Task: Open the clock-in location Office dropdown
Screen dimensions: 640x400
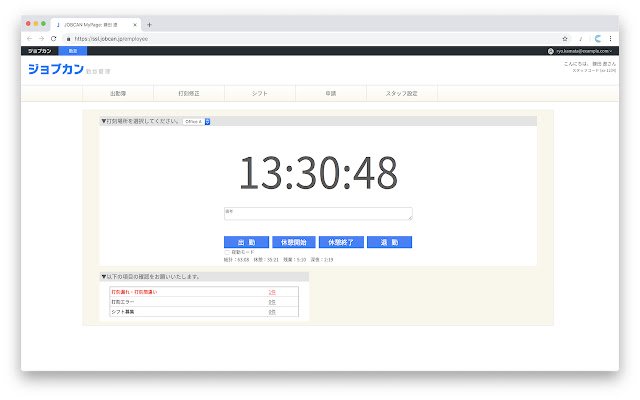Action: (x=197, y=122)
